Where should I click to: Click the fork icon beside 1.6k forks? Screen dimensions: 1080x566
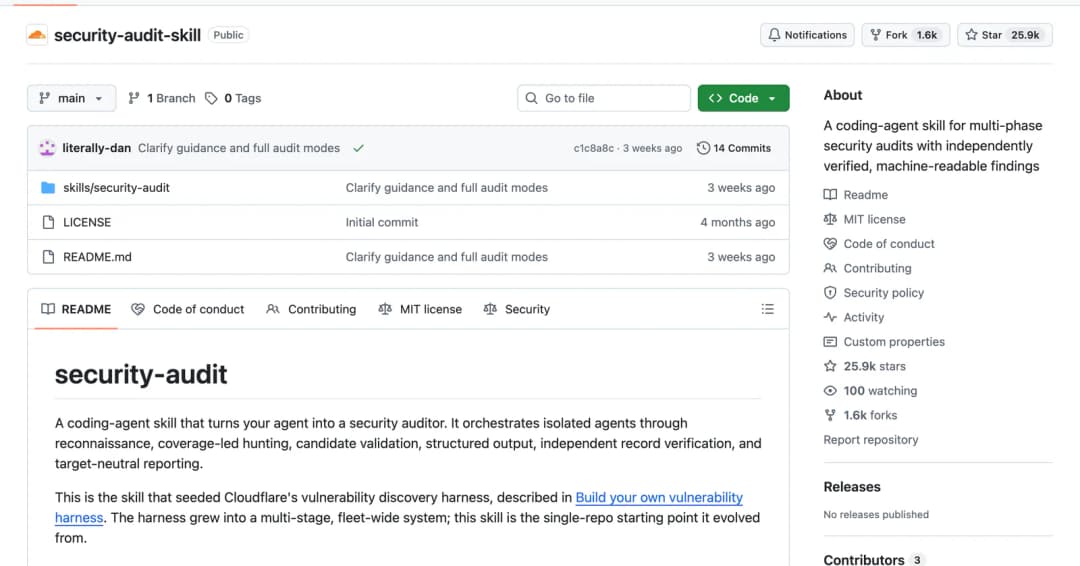click(x=830, y=415)
